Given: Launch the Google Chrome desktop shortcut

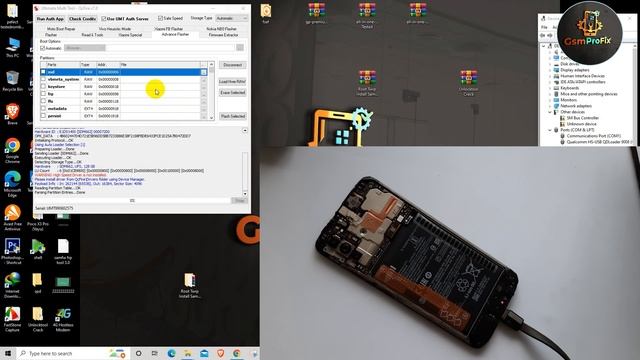Looking at the screenshot, I should (12, 150).
